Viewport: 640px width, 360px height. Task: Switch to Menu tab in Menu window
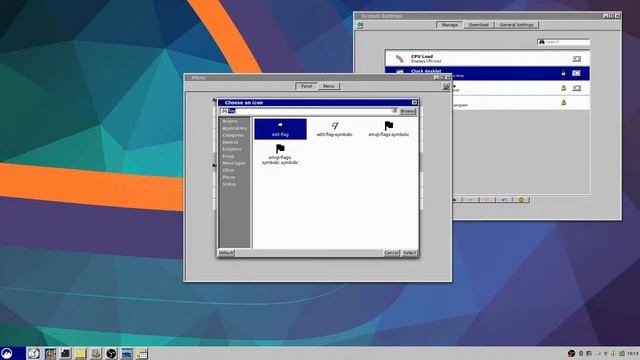pyautogui.click(x=329, y=86)
